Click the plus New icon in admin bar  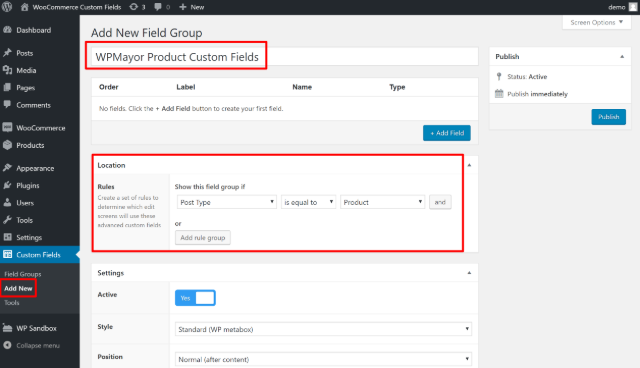click(x=183, y=7)
